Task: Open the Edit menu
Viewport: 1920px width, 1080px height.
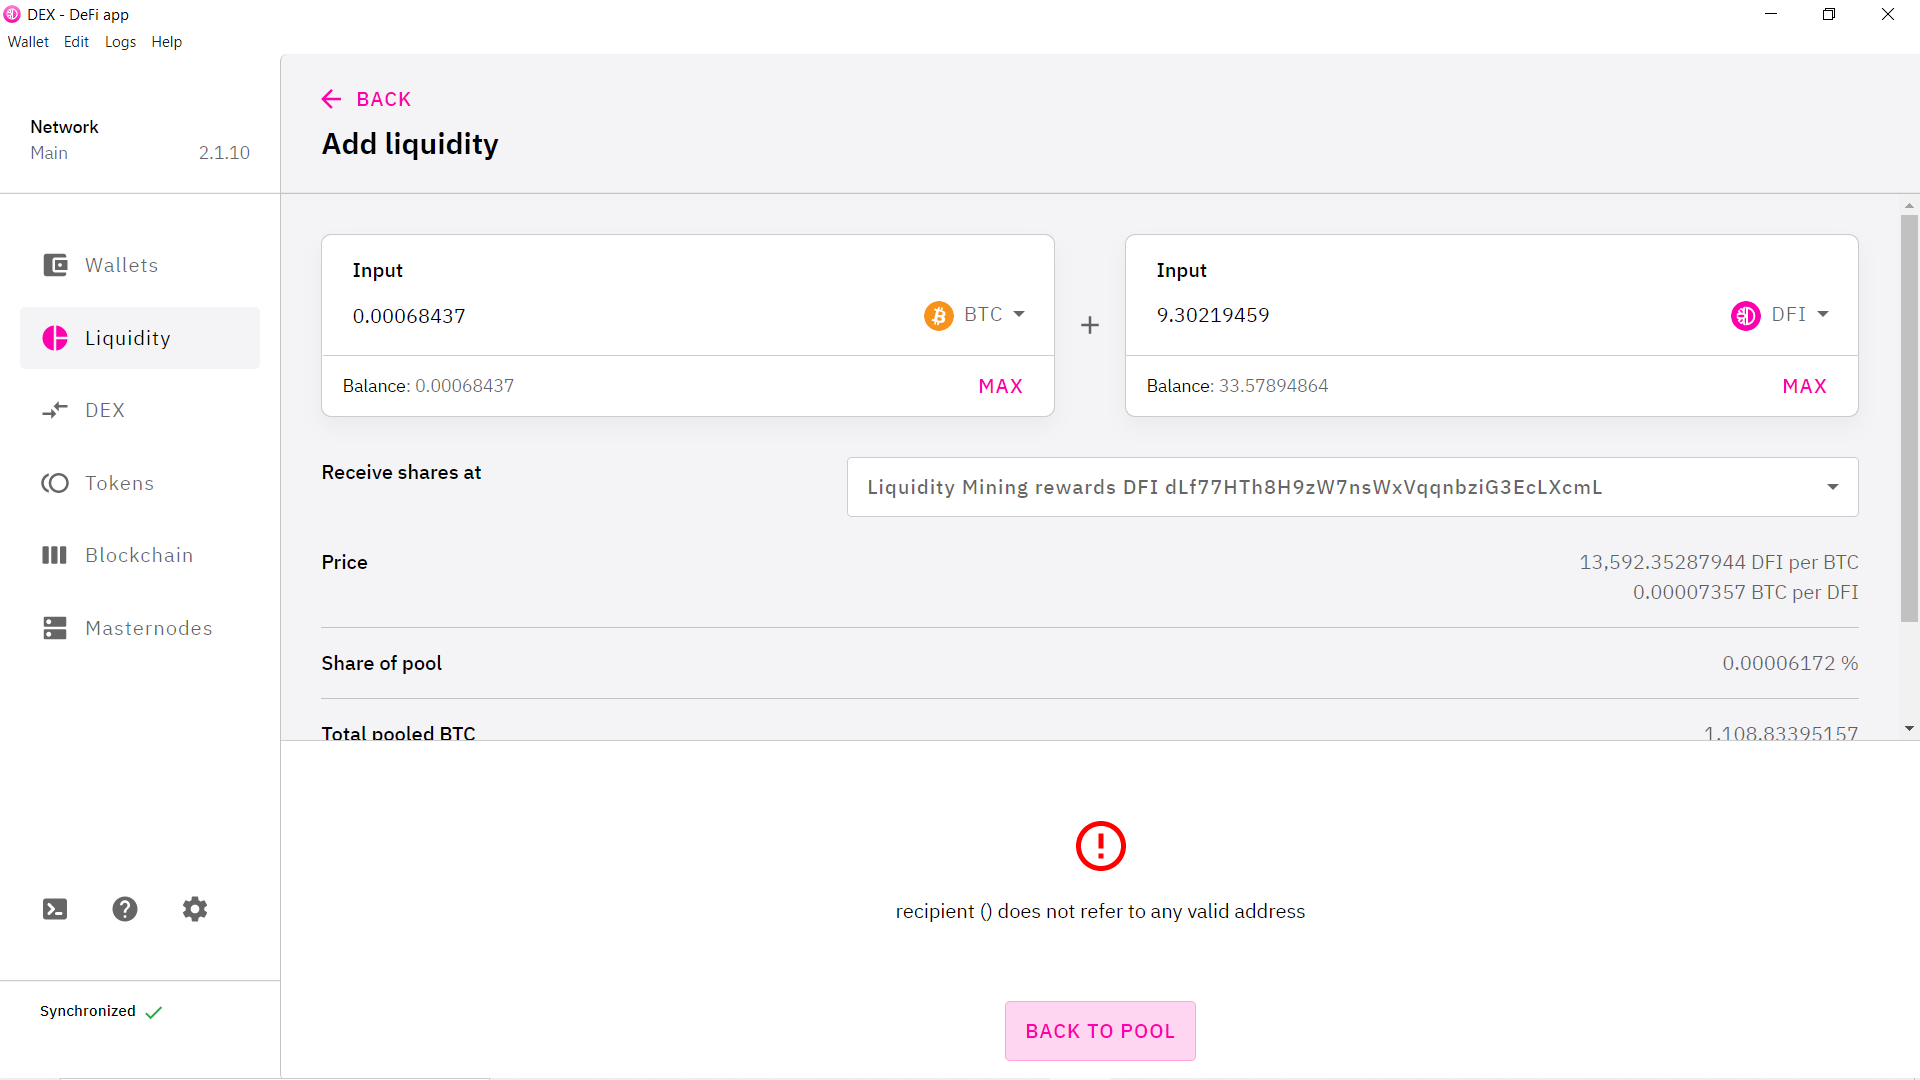Action: click(76, 42)
